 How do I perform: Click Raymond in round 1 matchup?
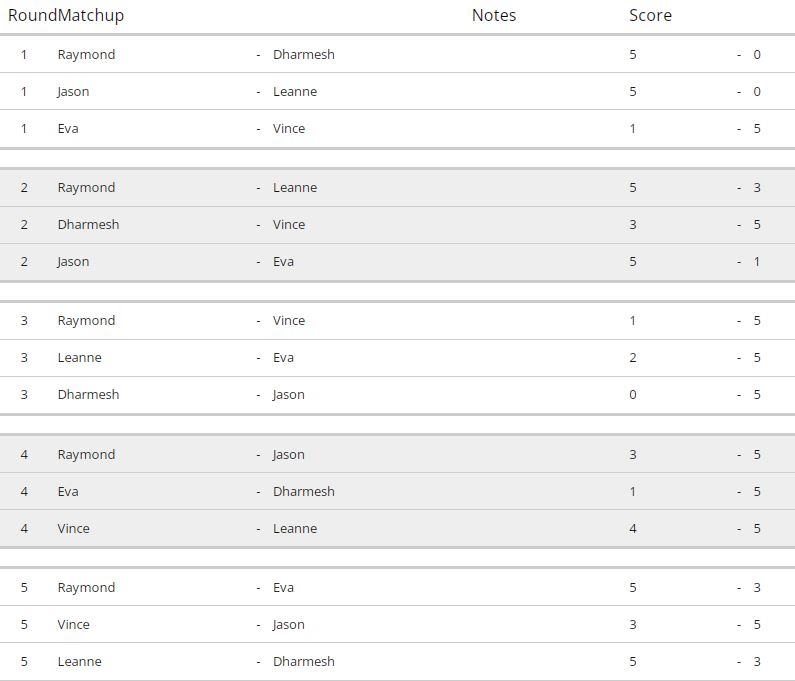tap(86, 55)
